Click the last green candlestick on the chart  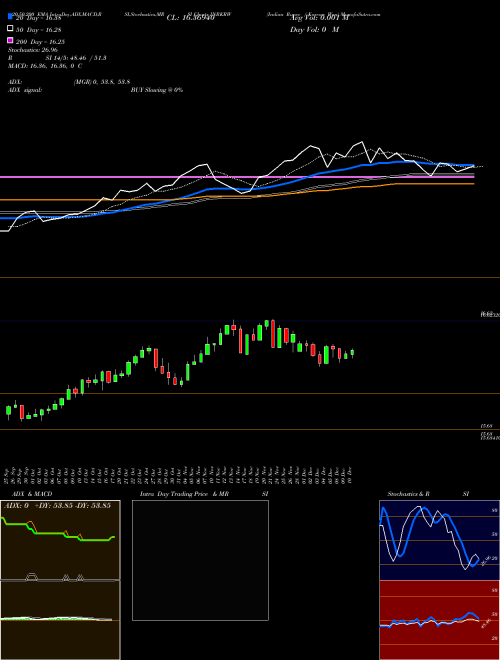[x=352, y=353]
